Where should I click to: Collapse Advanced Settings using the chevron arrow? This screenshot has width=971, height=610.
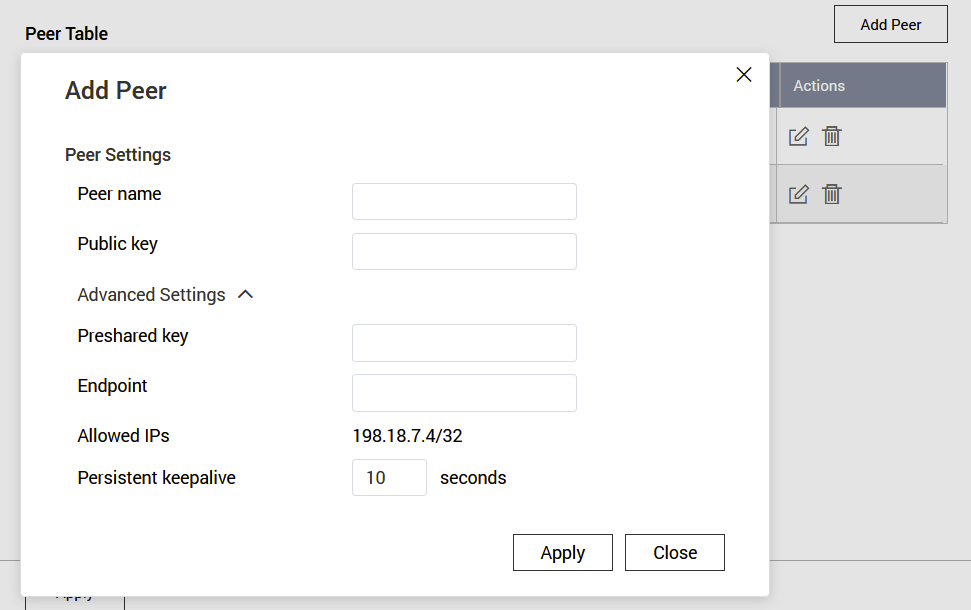click(245, 295)
